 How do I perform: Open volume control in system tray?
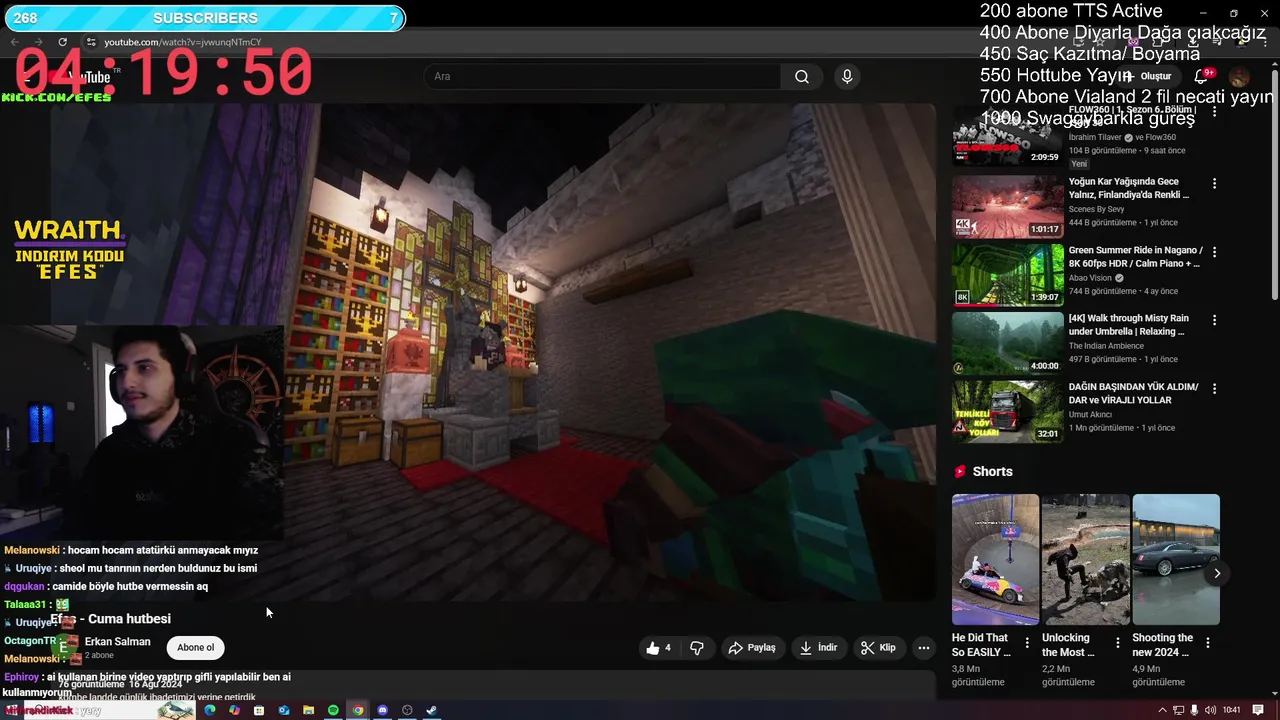pyautogui.click(x=1211, y=710)
